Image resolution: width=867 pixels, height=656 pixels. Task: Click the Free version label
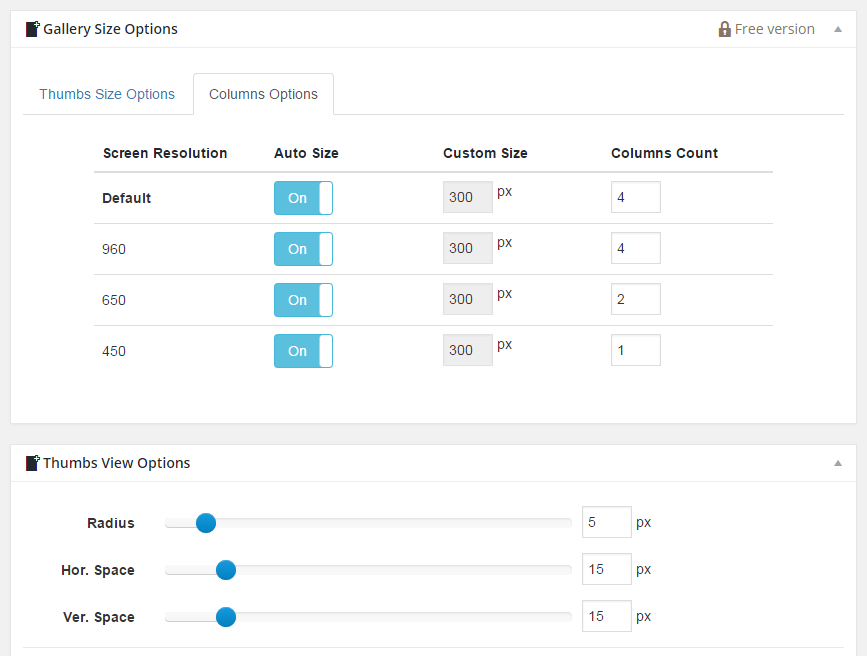775,29
